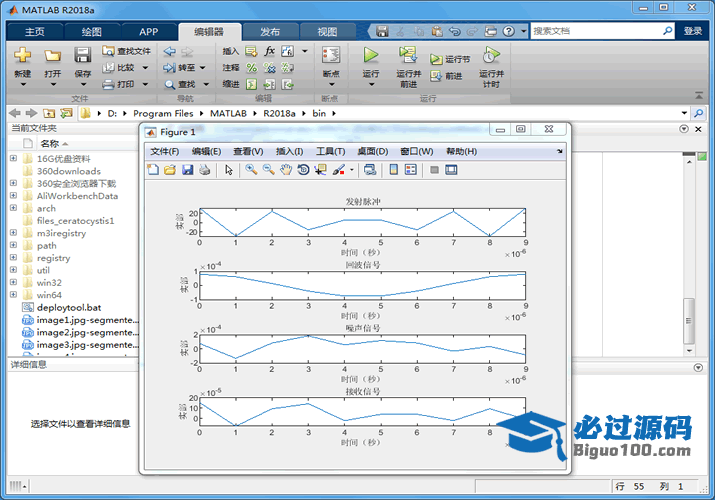Expand the 16G优盘资料 folder
Viewport: 715px width, 500px height.
coord(13,159)
